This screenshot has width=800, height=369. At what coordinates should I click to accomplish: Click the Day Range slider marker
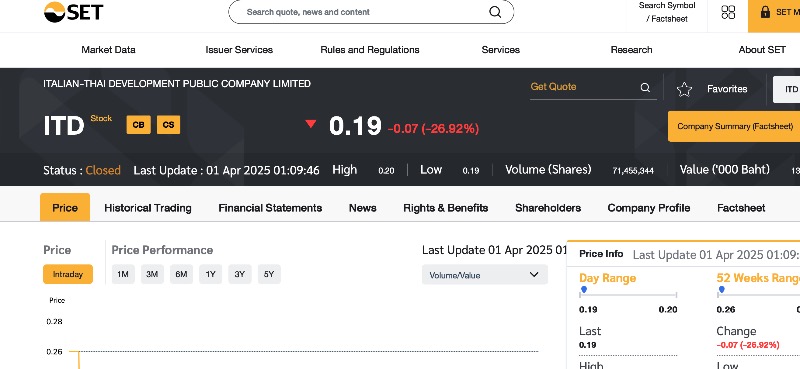coord(584,289)
